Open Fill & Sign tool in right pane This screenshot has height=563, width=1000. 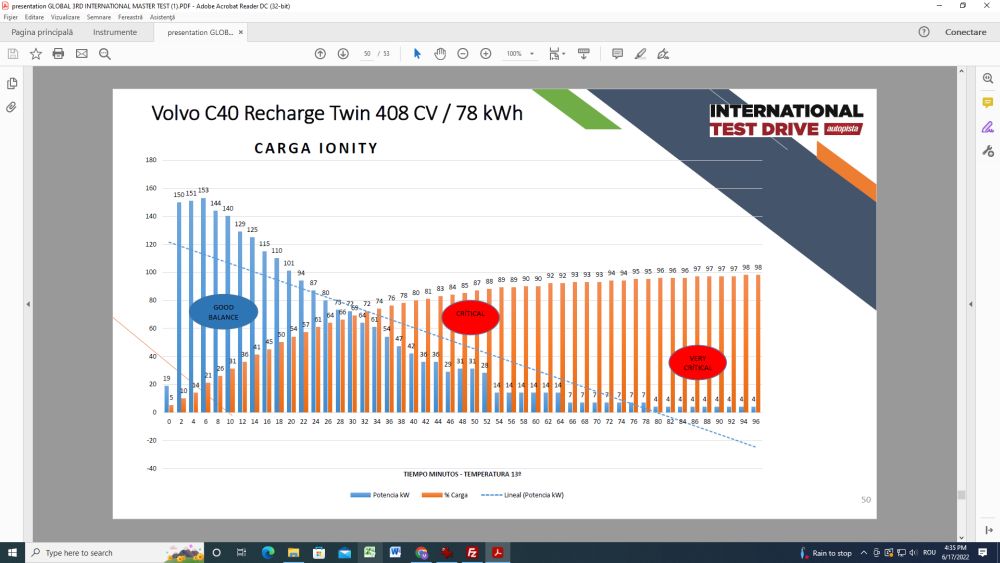988,127
